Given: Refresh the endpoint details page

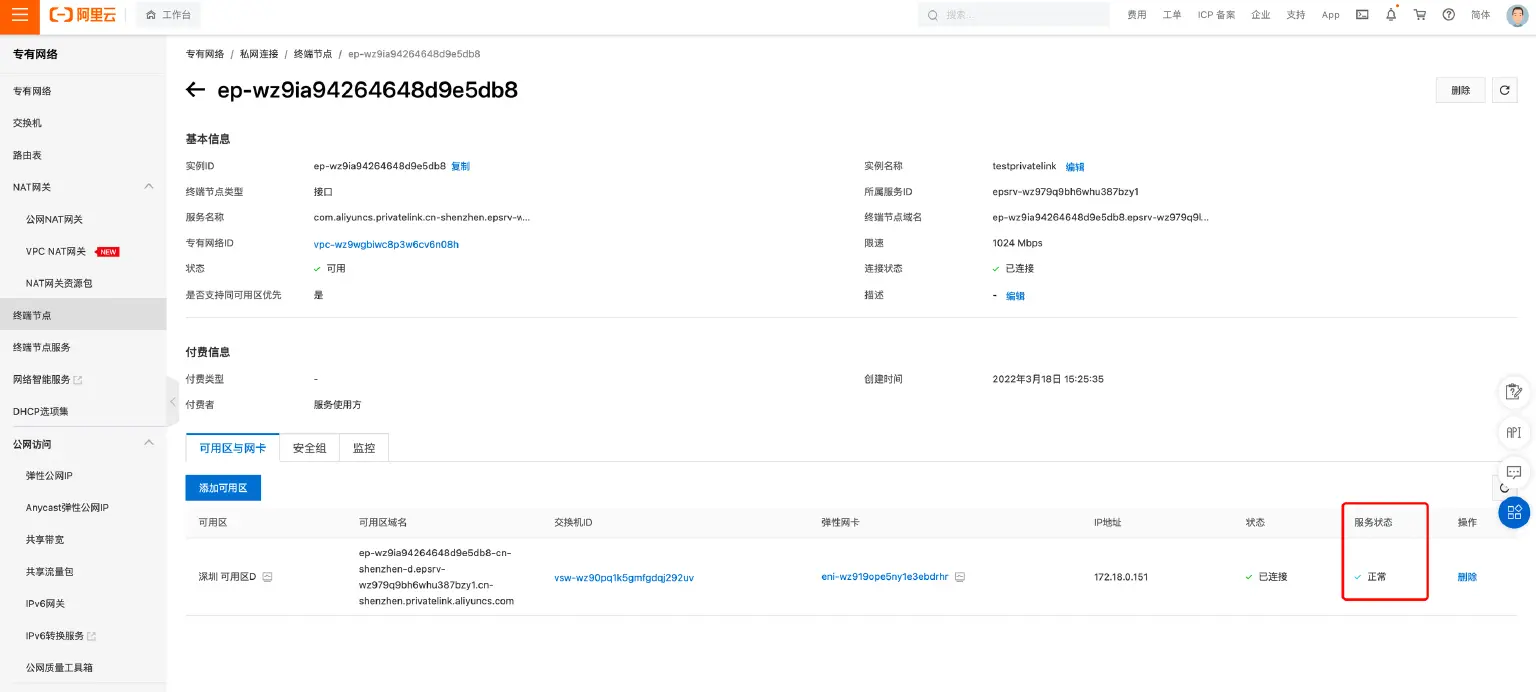Looking at the screenshot, I should tap(1504, 90).
